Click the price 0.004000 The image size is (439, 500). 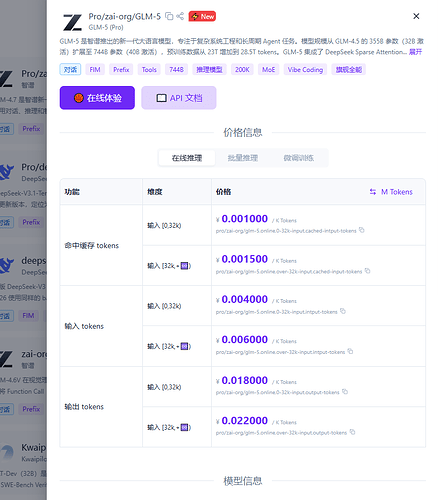244,299
